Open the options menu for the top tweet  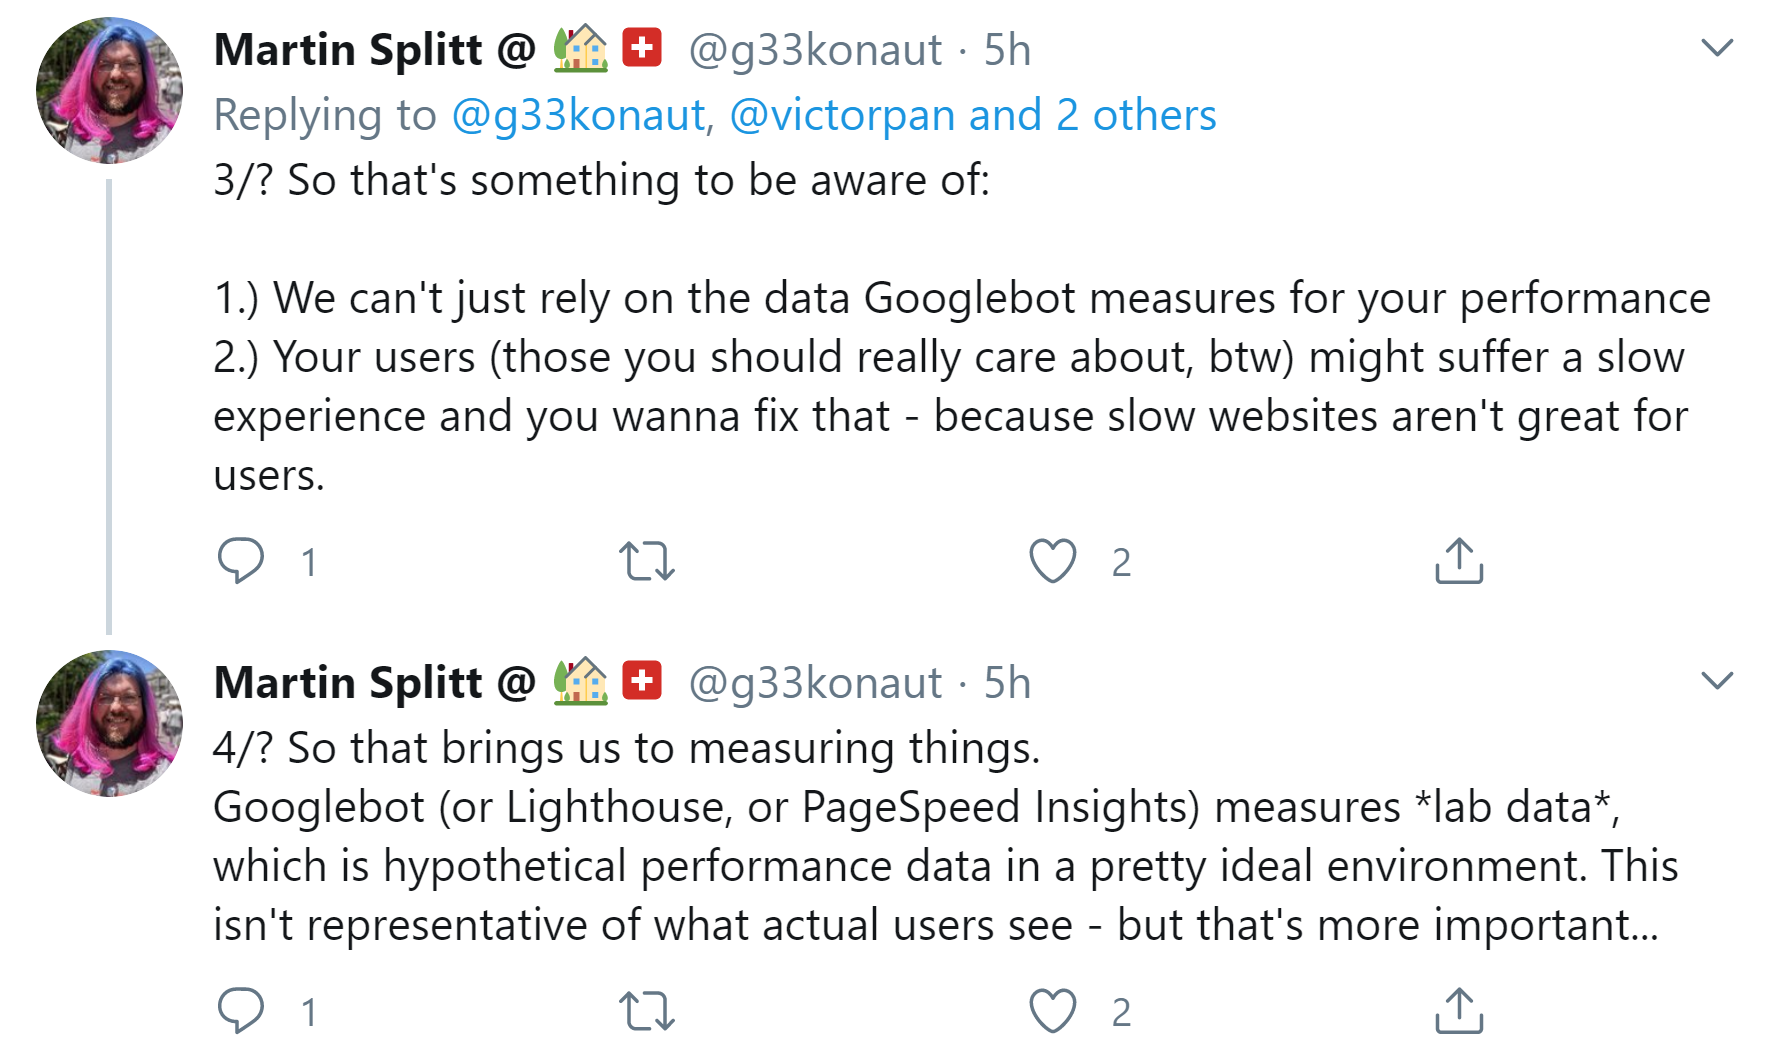point(1719,47)
